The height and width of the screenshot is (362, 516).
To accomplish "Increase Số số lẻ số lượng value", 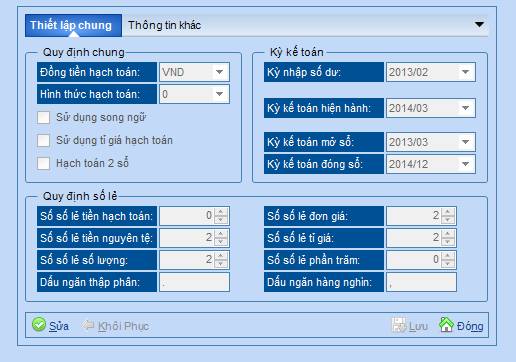I will (x=221, y=256).
